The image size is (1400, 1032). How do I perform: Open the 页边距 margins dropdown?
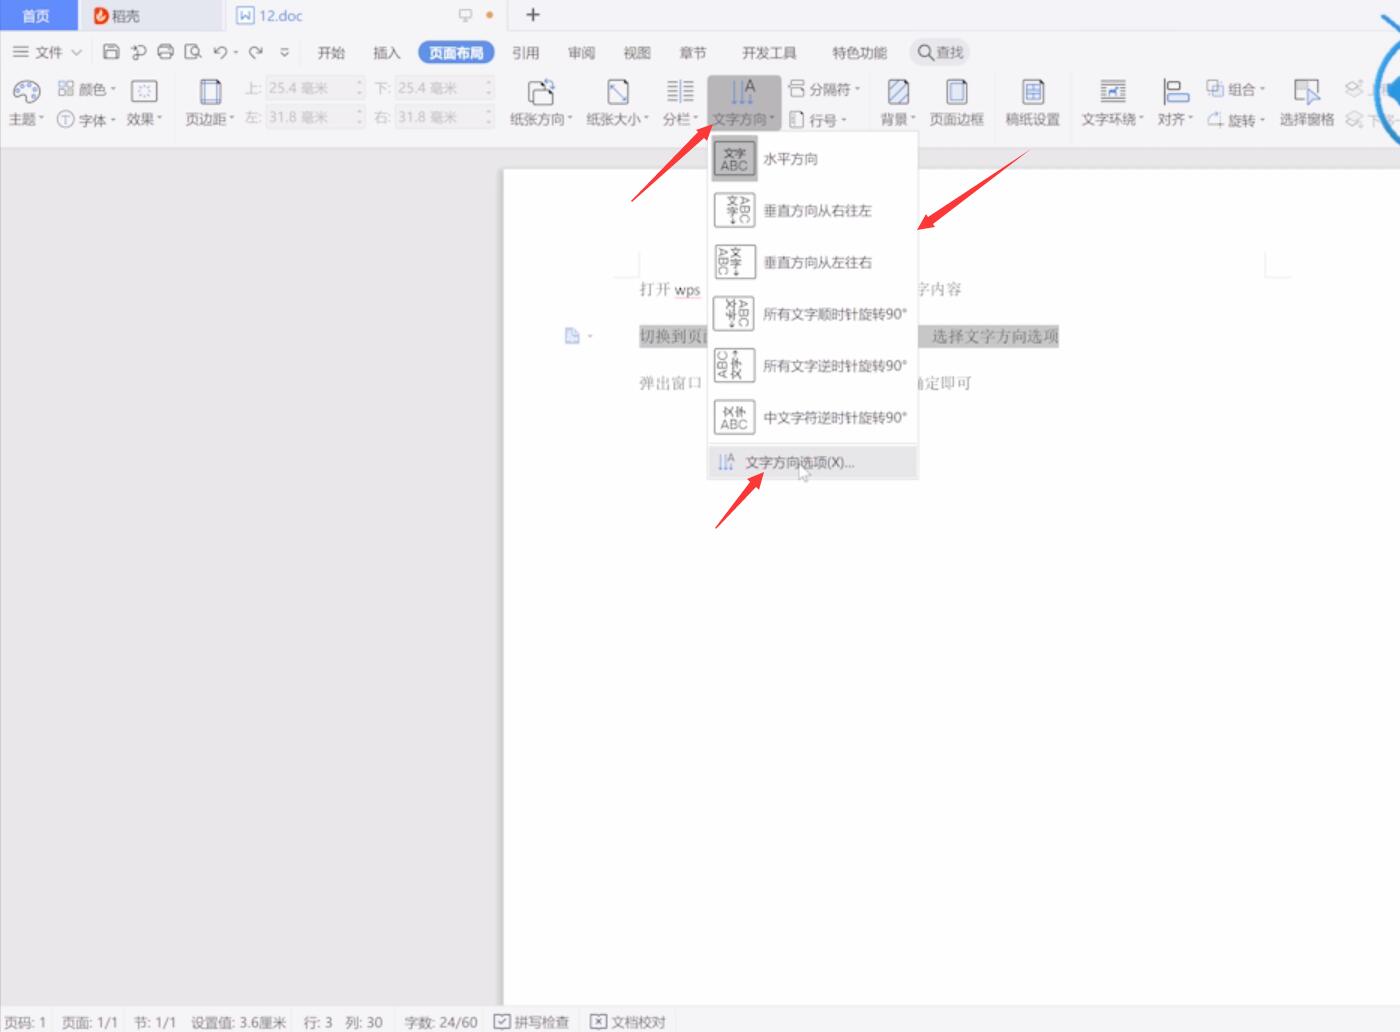pyautogui.click(x=210, y=102)
